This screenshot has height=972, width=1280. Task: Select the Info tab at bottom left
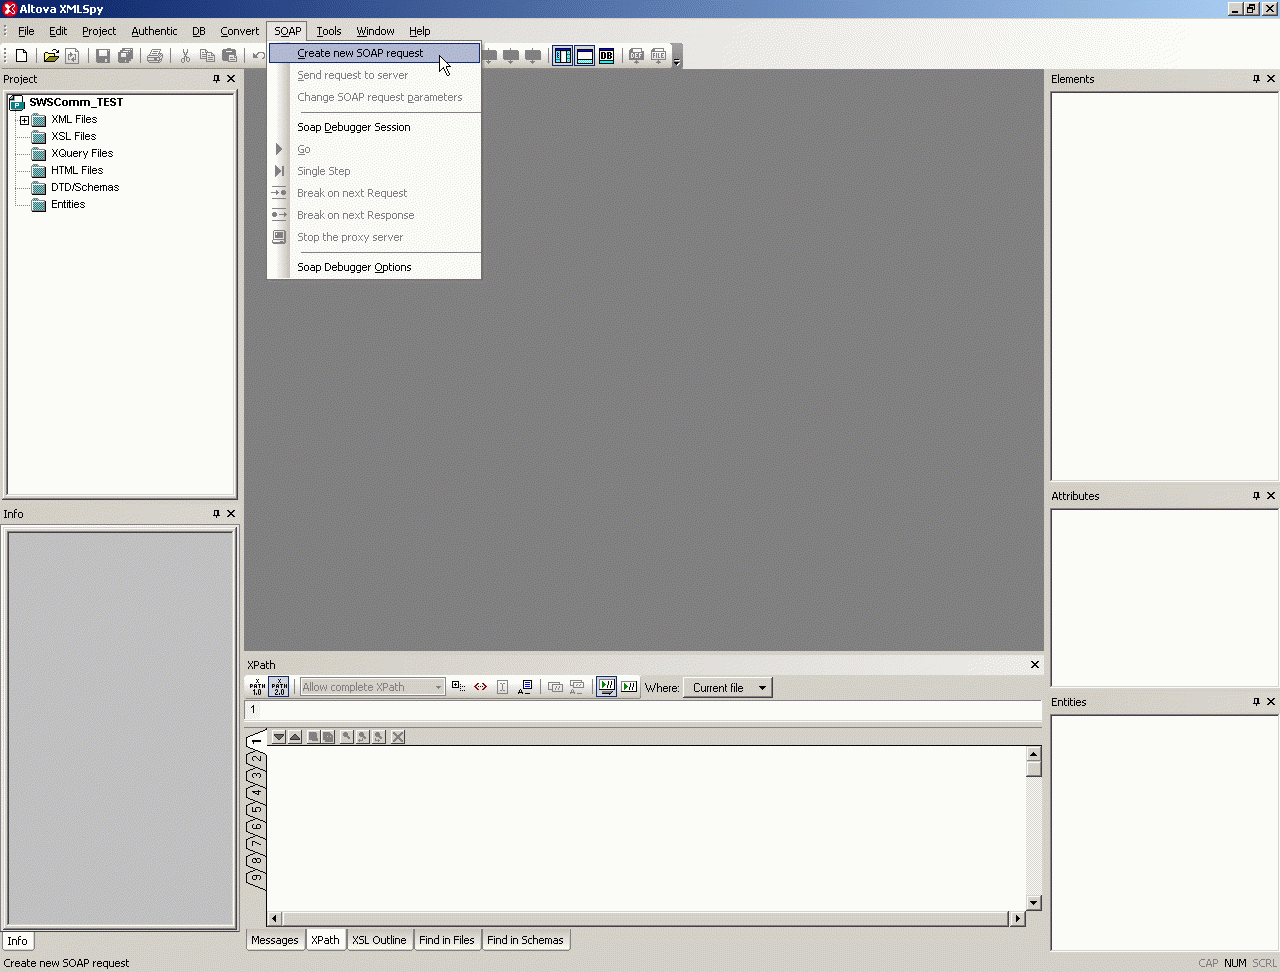(18, 941)
